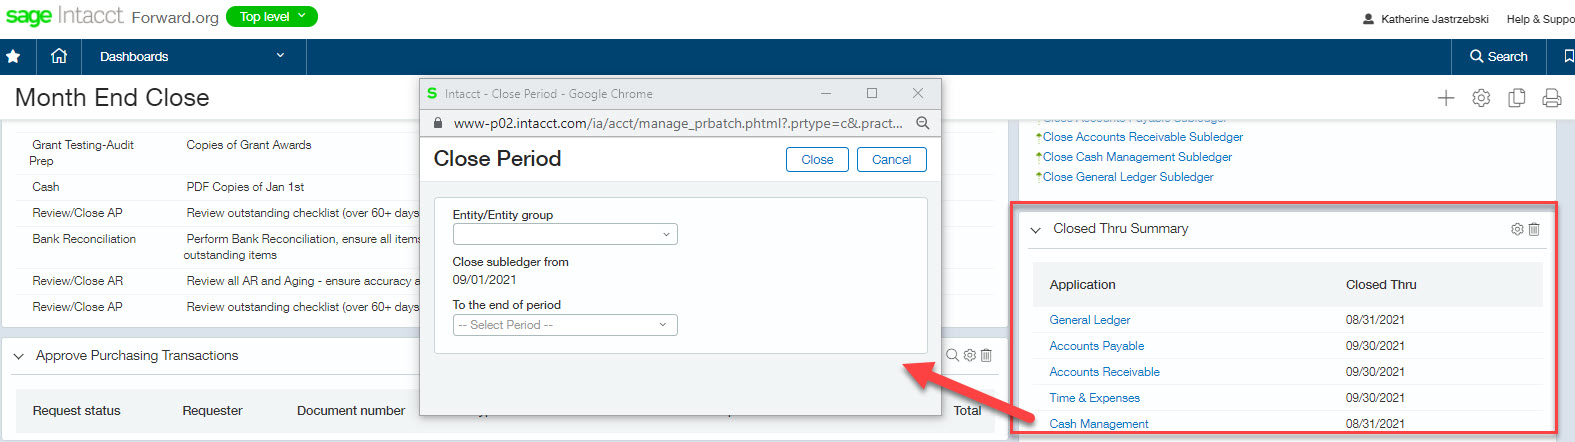The height and width of the screenshot is (442, 1575).
Task: Open Close Accounts Receivable Subledger link
Action: tap(1142, 137)
